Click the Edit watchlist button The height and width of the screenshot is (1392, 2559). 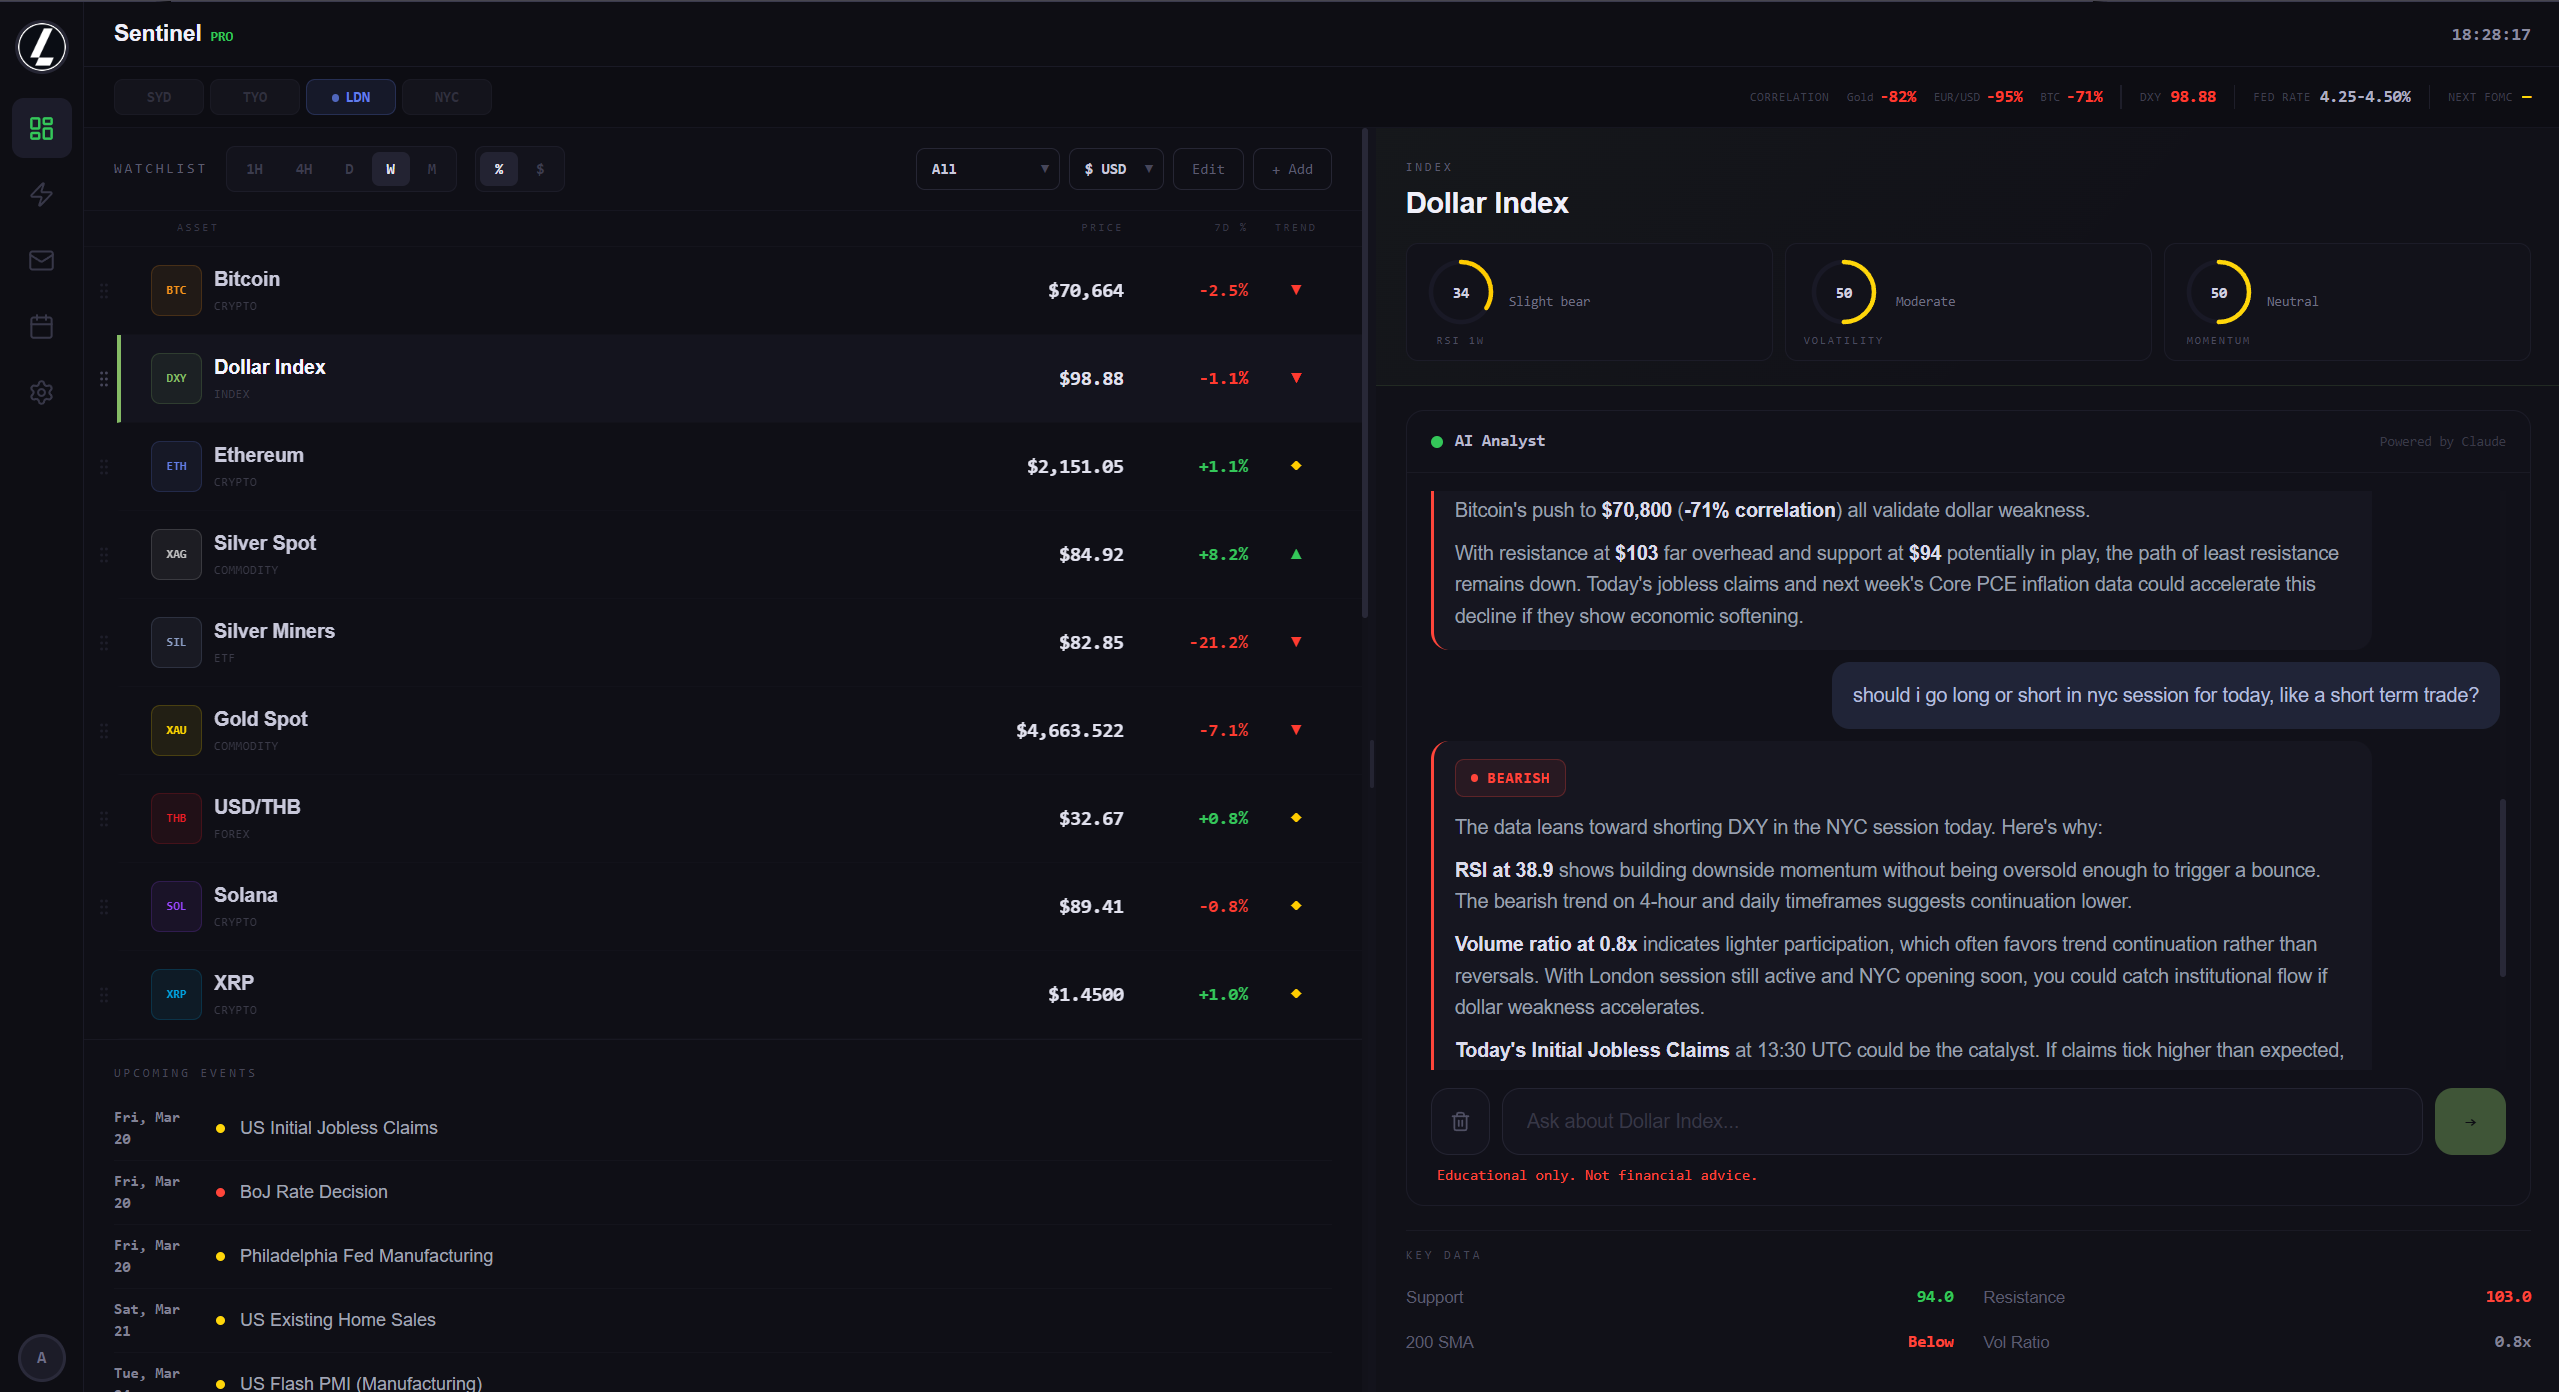1207,169
